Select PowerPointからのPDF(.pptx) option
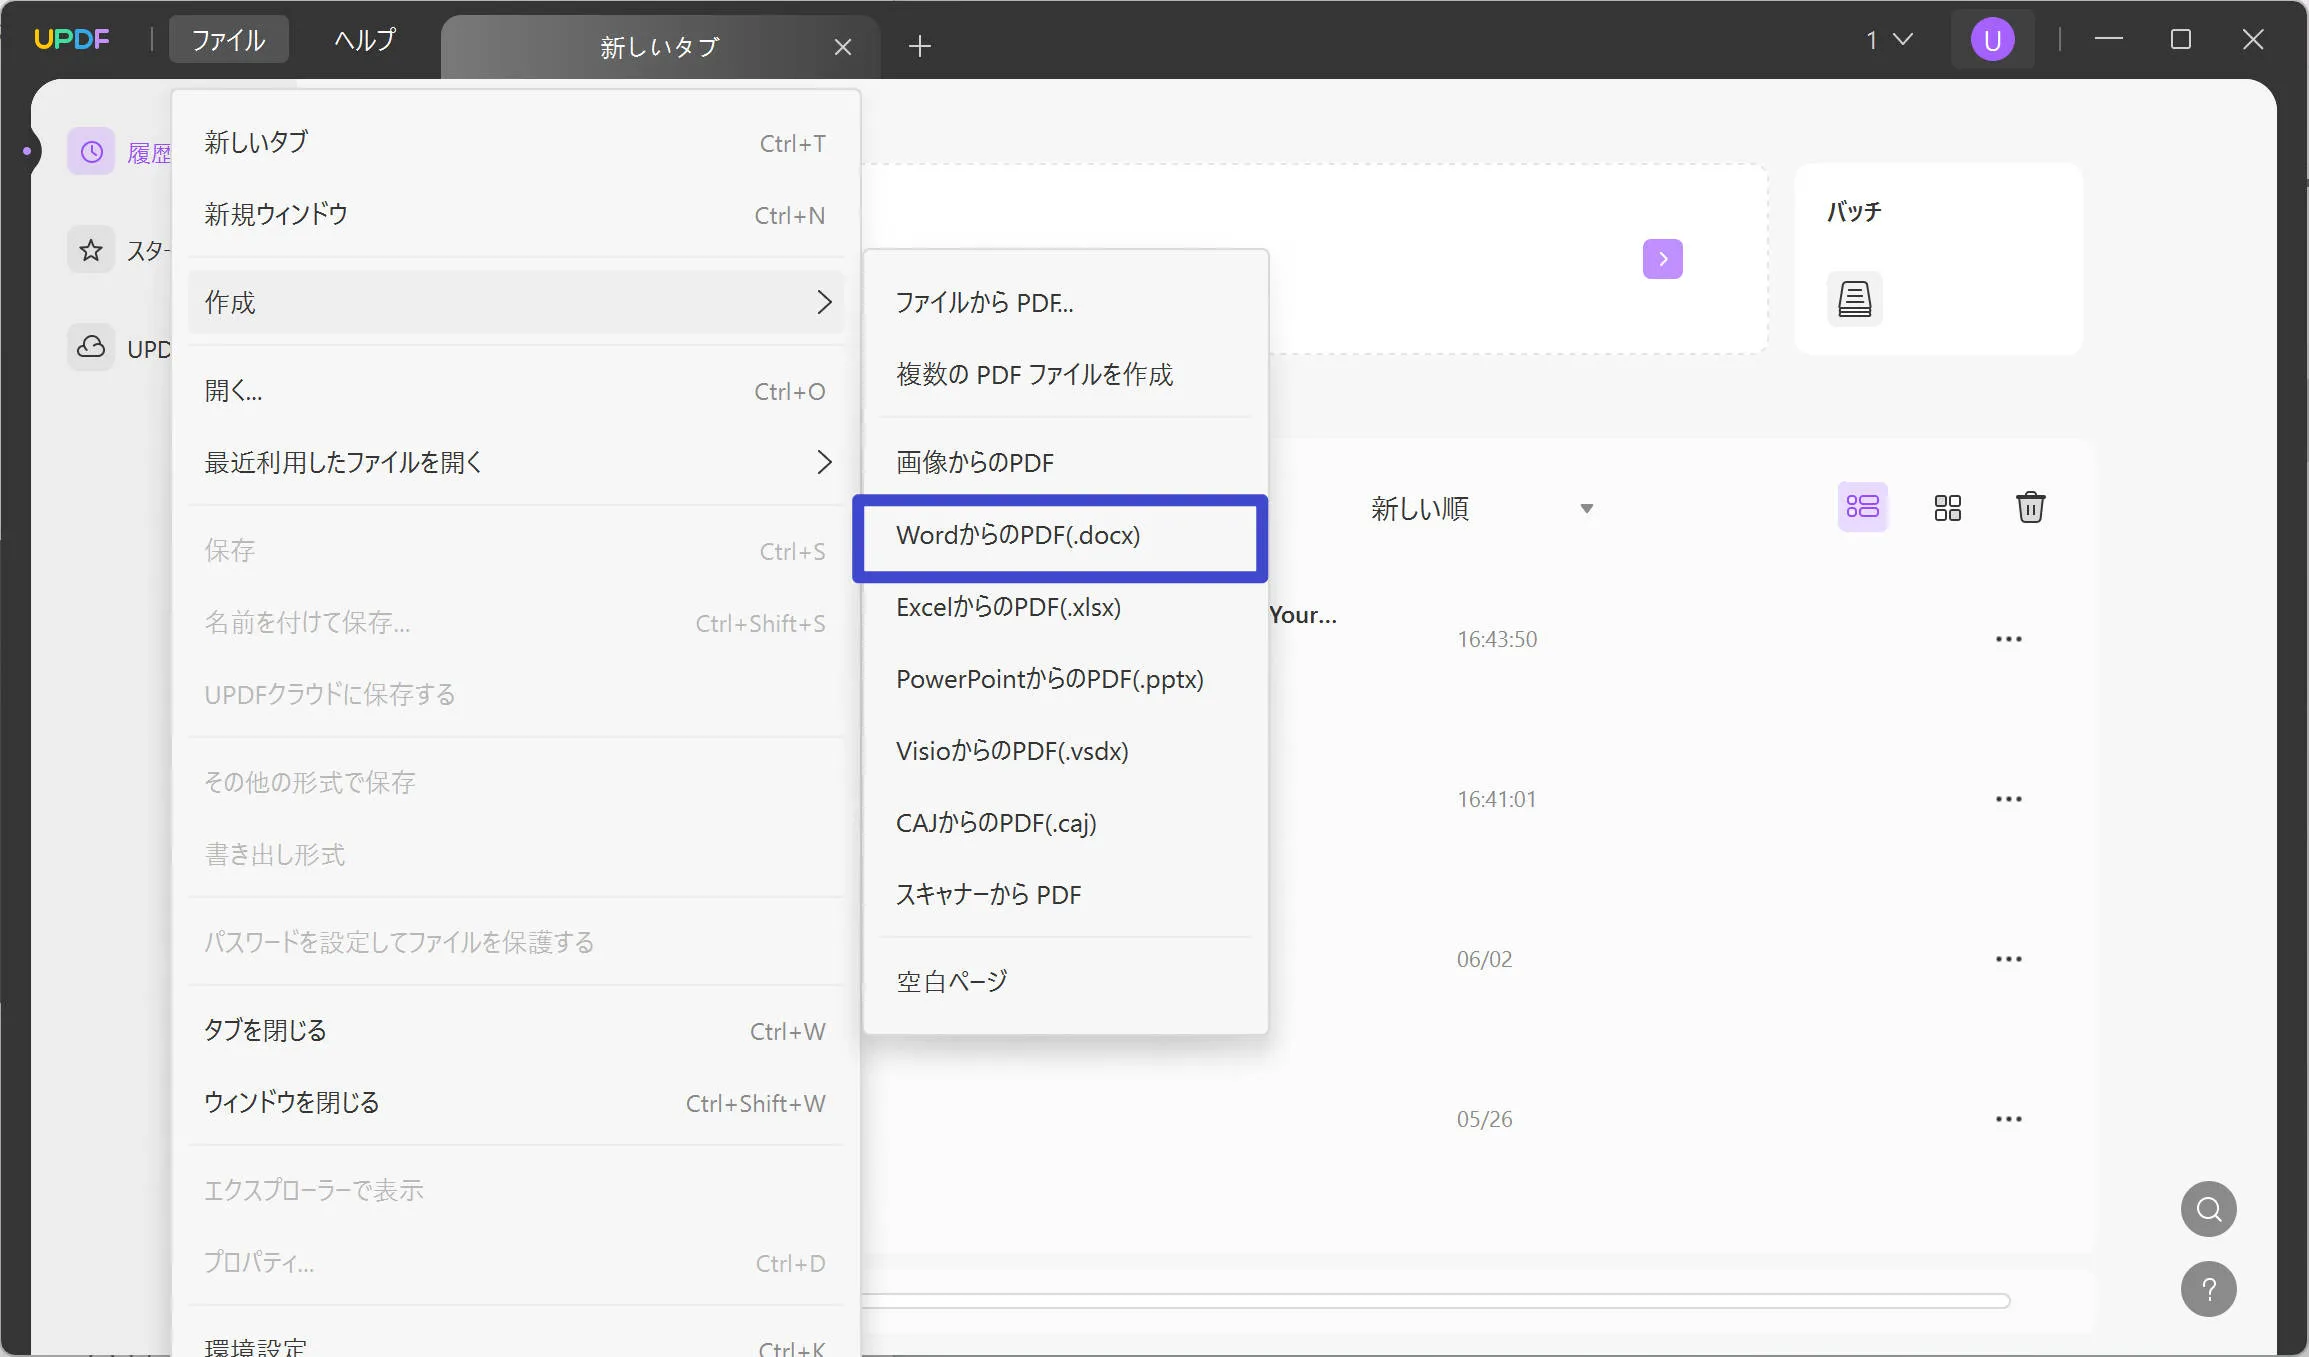The image size is (2309, 1357). [1066, 679]
